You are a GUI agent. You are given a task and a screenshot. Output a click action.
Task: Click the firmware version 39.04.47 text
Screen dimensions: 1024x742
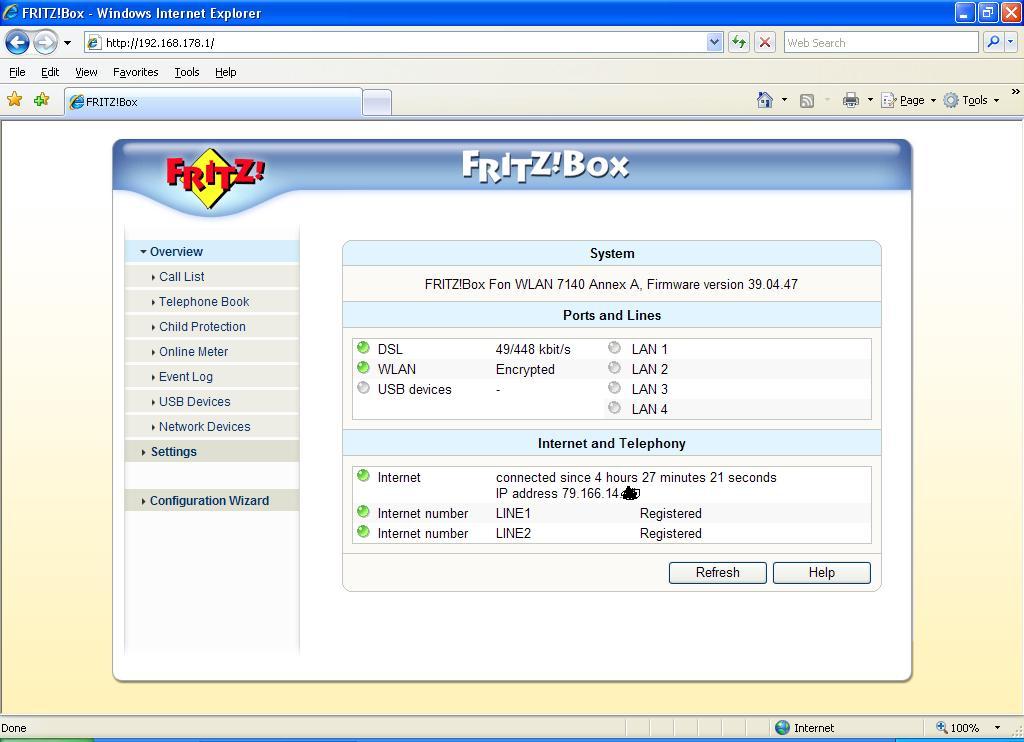point(722,285)
